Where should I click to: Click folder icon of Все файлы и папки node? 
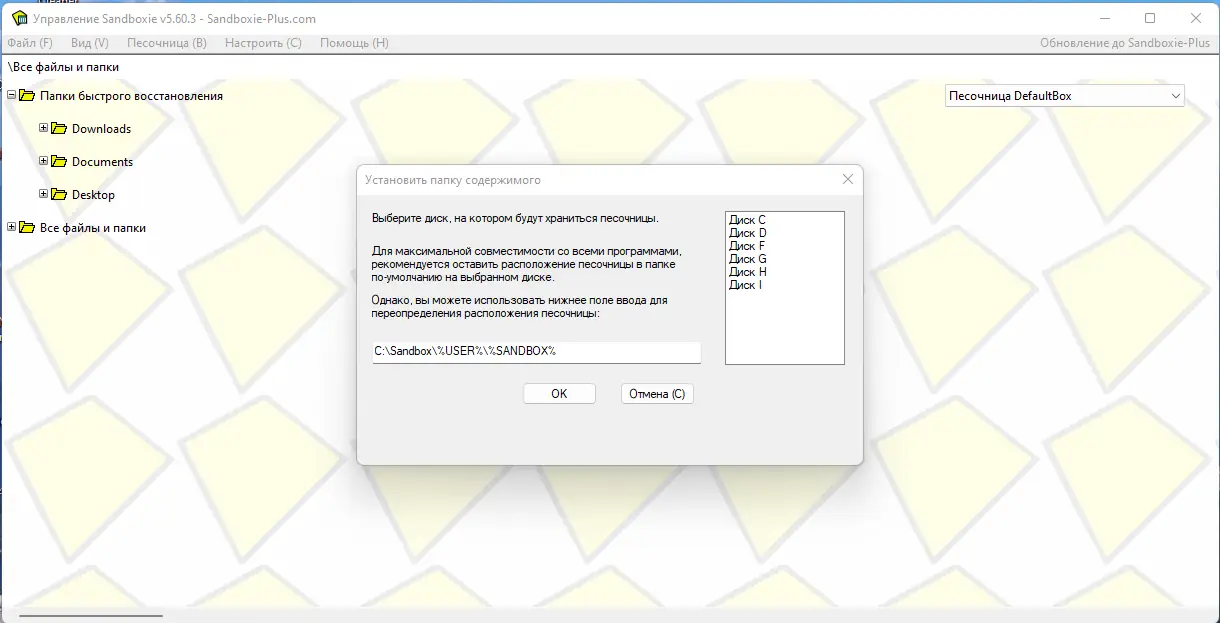(27, 227)
